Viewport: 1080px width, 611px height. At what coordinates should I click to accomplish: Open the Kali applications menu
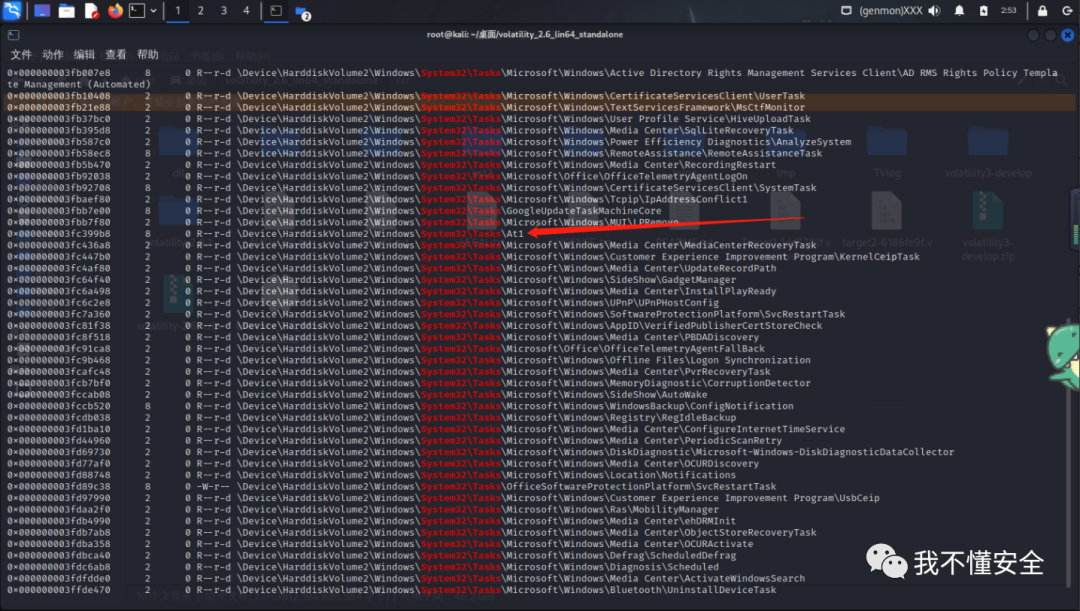coord(12,10)
